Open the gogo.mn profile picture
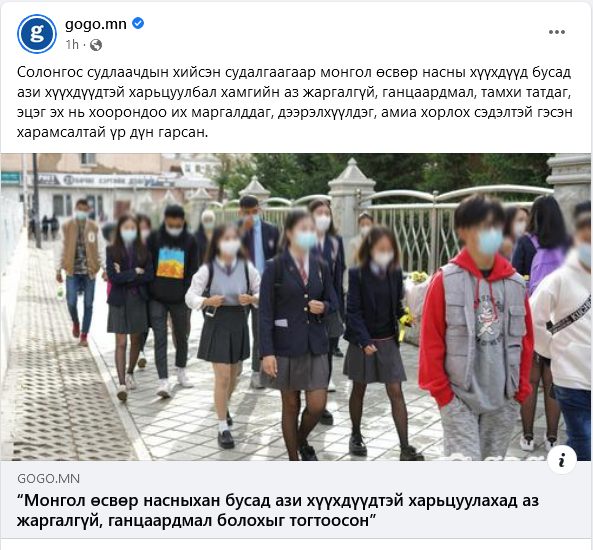The image size is (593, 550). coord(37,34)
